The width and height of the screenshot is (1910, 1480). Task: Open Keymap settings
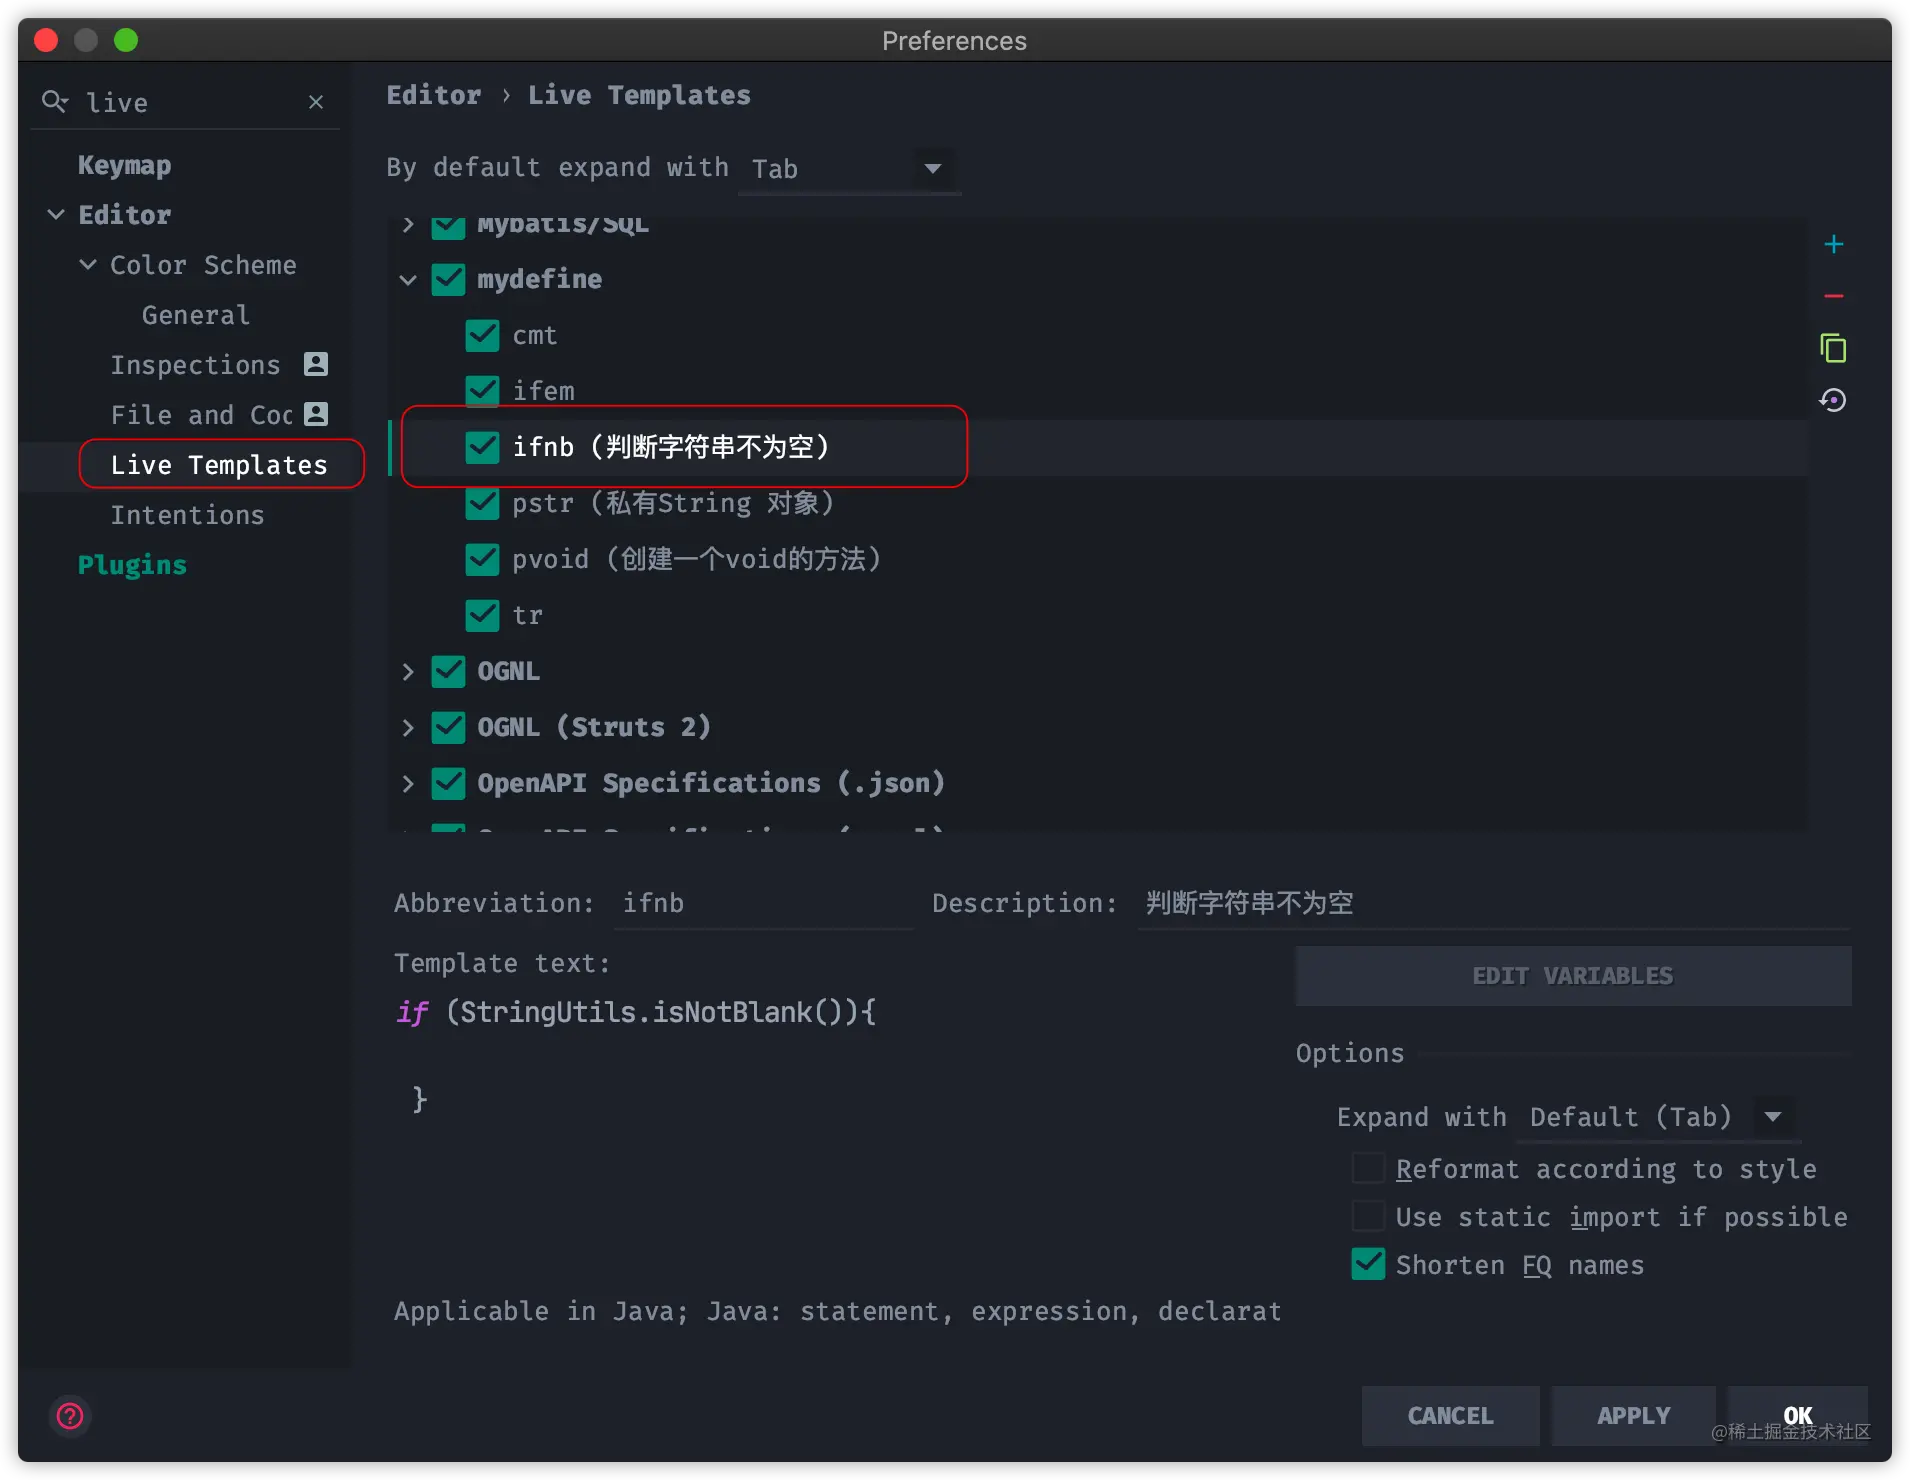(124, 165)
